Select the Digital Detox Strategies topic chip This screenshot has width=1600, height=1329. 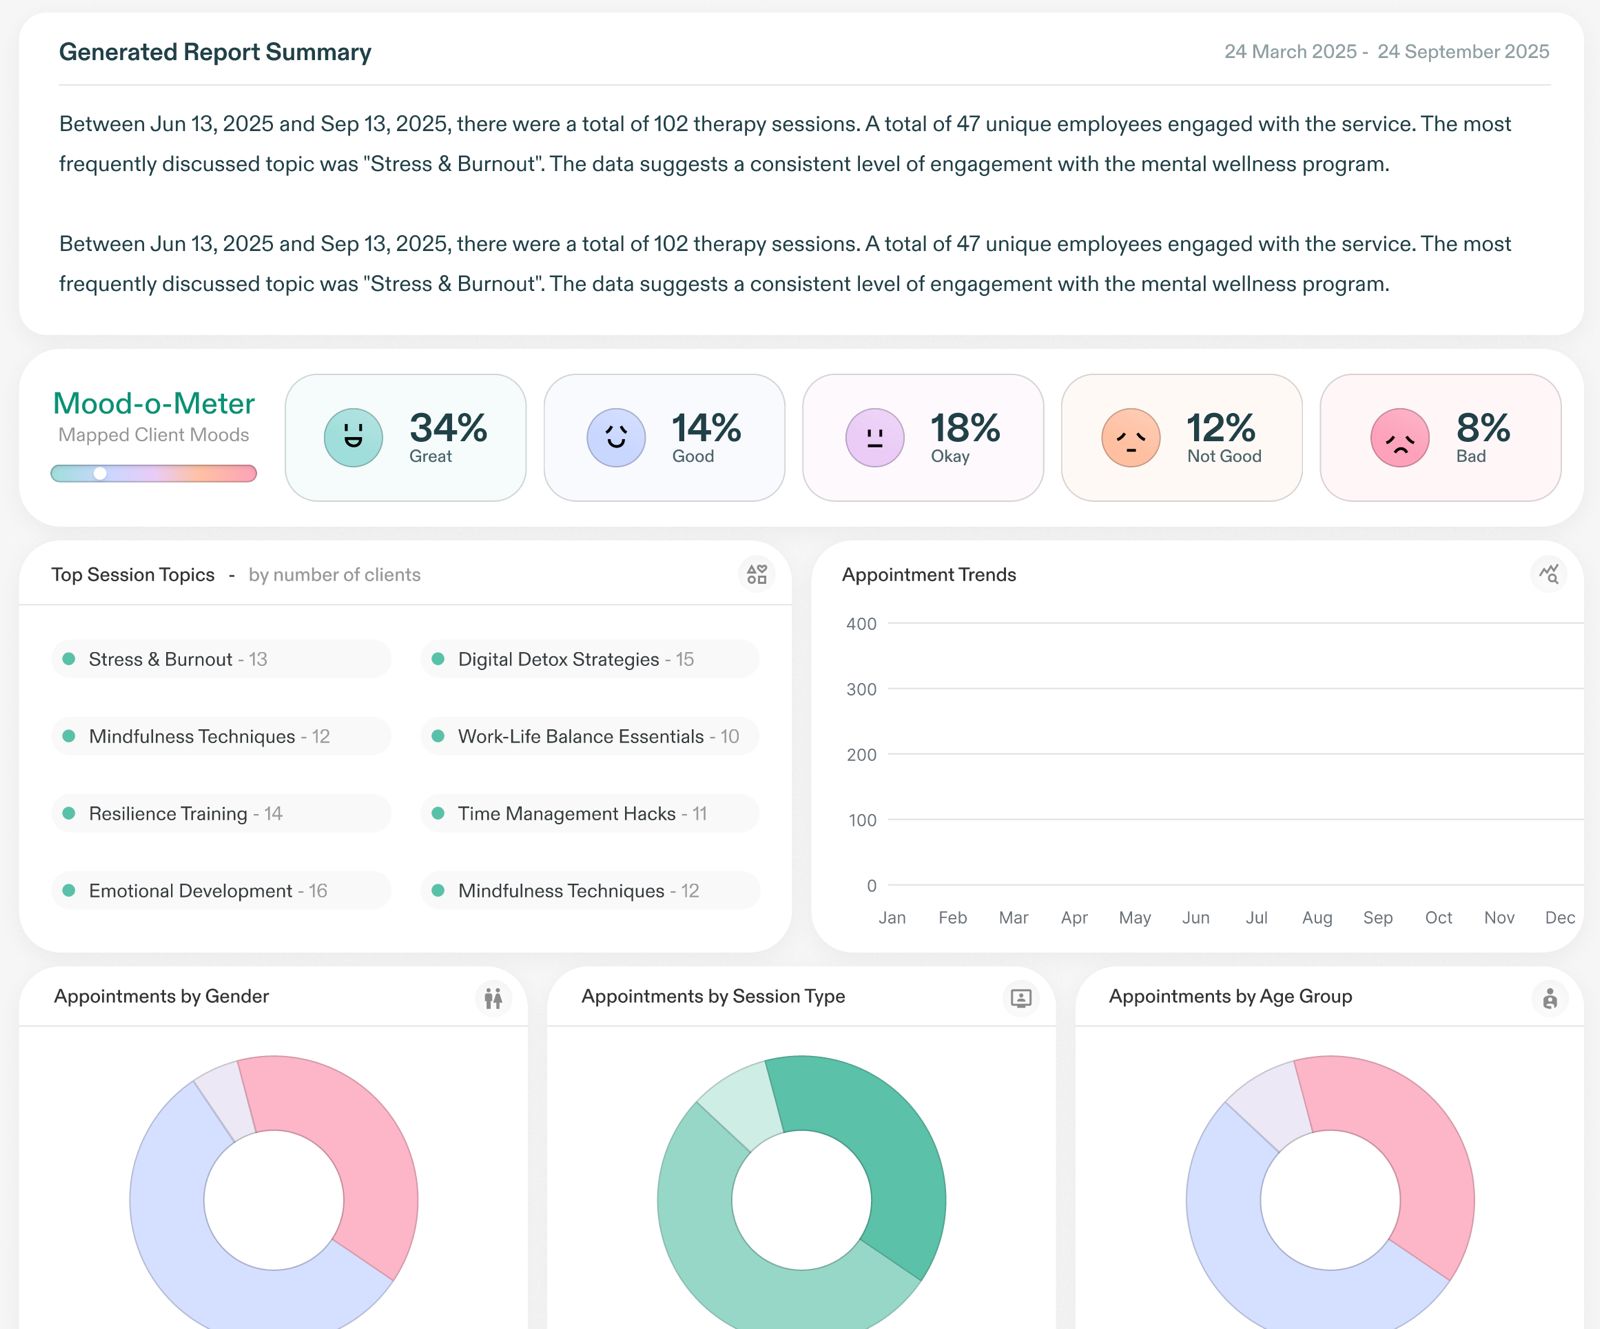[589, 659]
